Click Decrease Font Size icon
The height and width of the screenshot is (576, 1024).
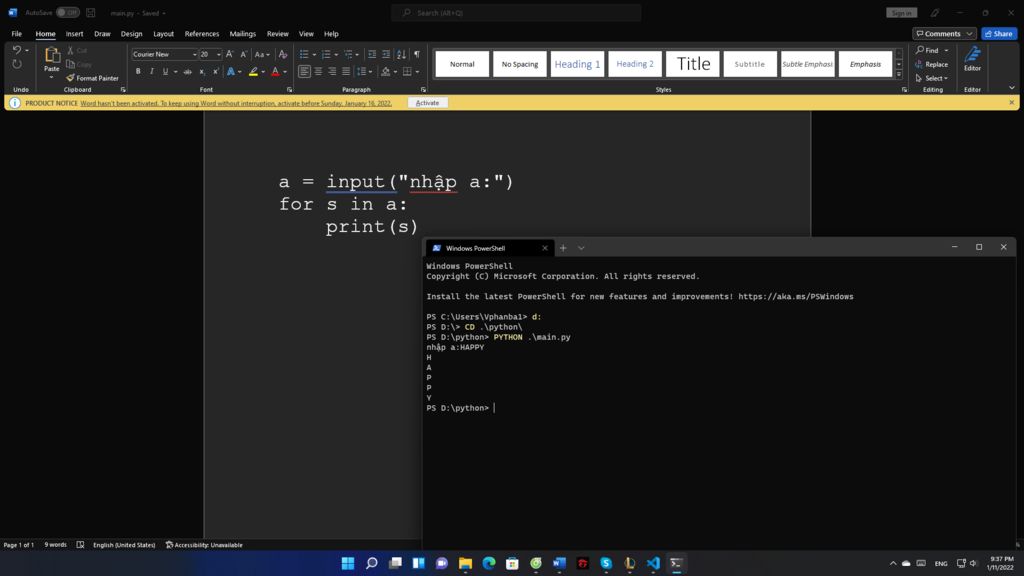click(244, 54)
